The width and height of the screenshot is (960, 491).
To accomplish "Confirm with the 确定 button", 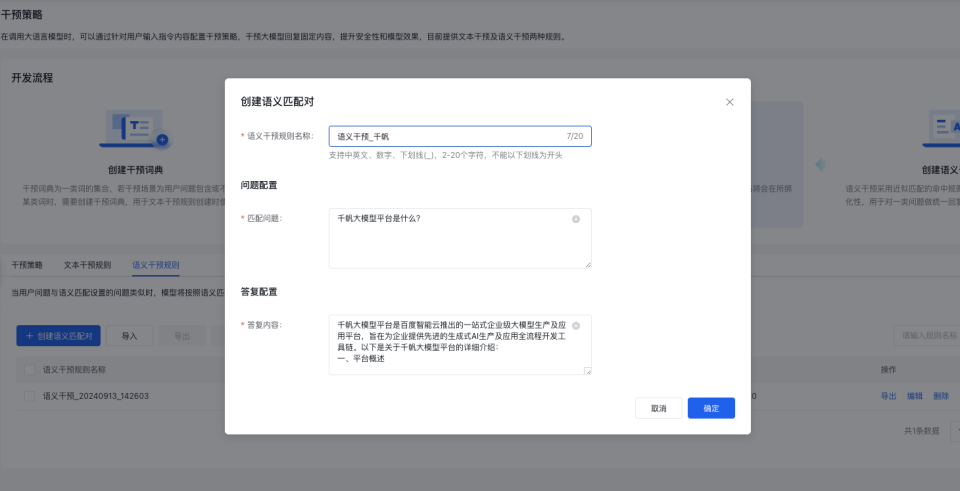I will tap(711, 408).
